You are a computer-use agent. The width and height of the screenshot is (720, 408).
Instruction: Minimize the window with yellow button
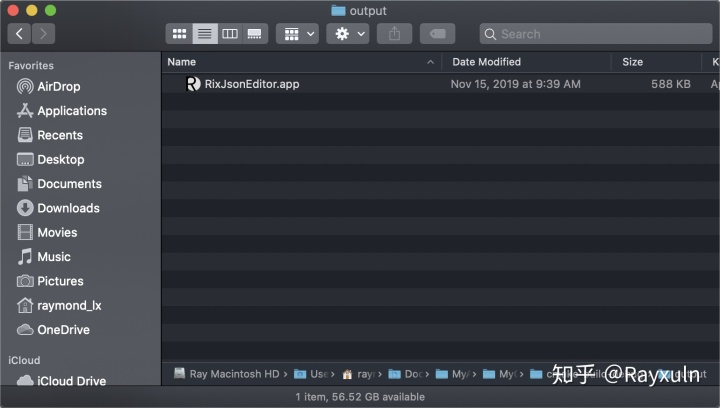tap(32, 10)
